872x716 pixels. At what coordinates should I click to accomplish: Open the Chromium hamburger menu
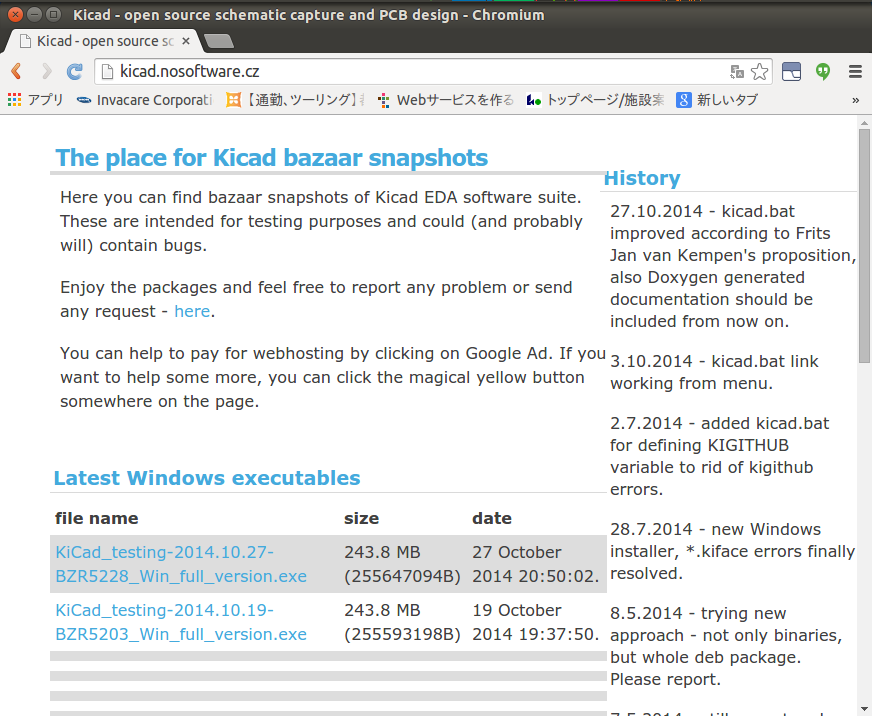click(855, 71)
